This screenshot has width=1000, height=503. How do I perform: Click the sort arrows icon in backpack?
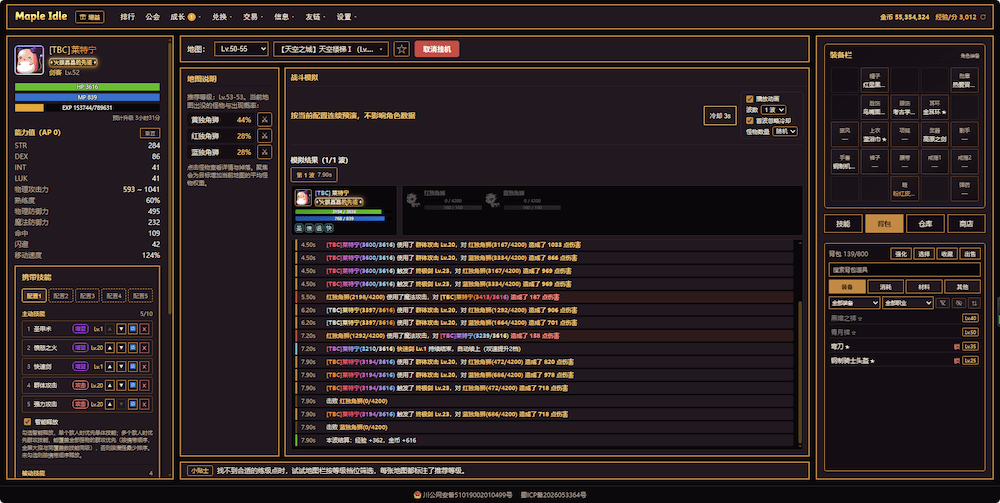coord(974,303)
